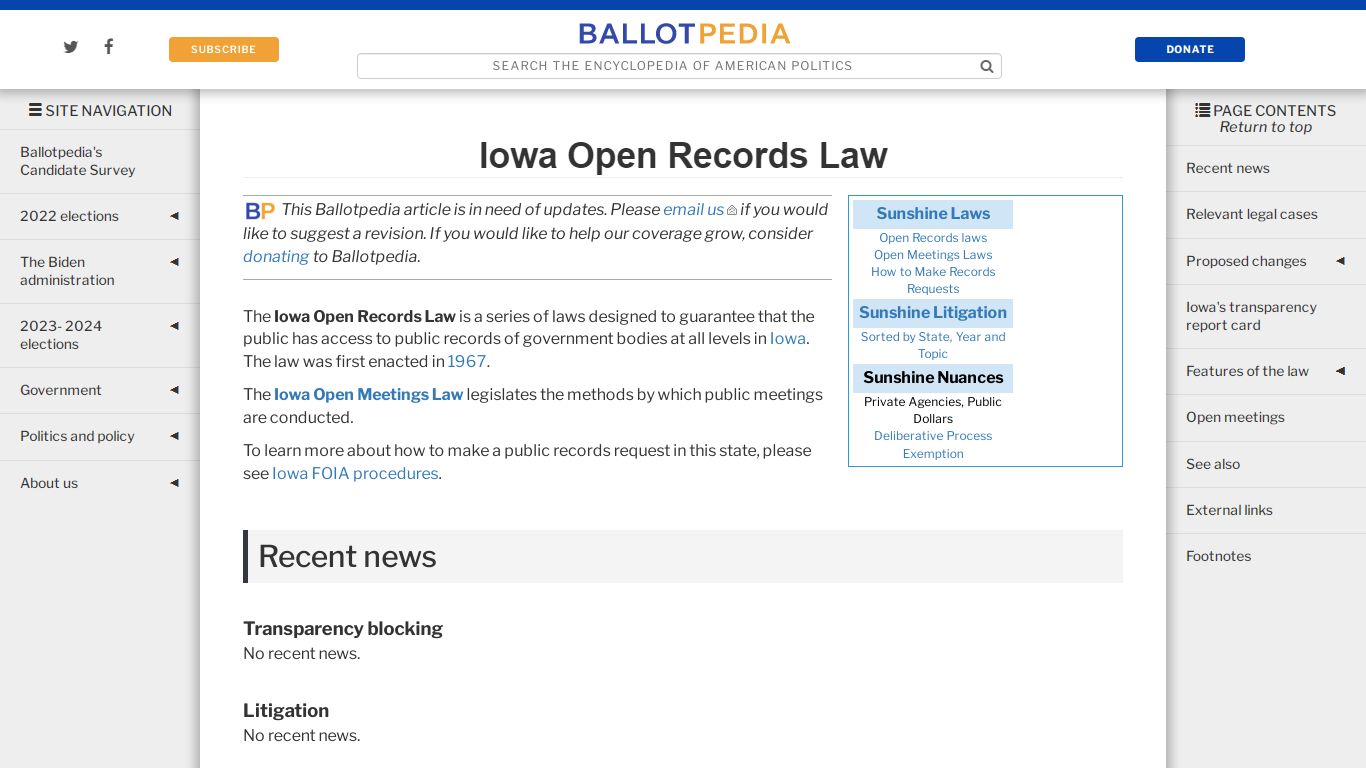Open Sorted by State, Year and Topic link
The image size is (1366, 768).
click(x=933, y=345)
